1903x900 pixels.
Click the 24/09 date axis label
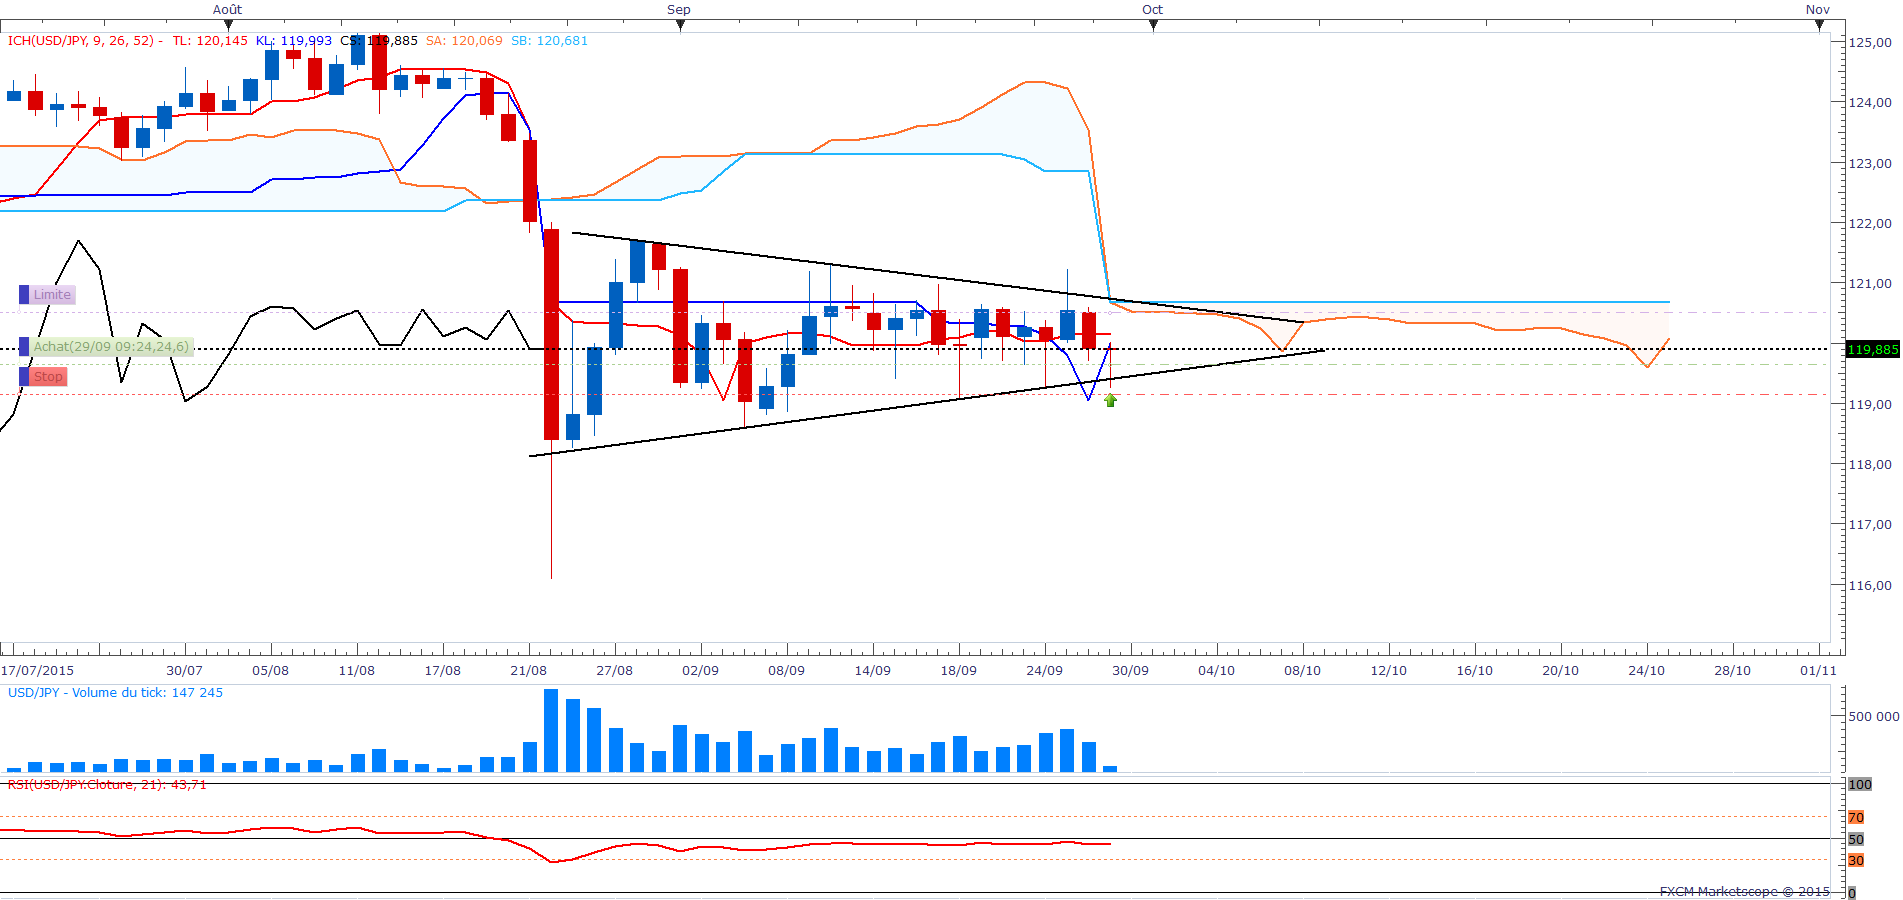coord(1044,671)
